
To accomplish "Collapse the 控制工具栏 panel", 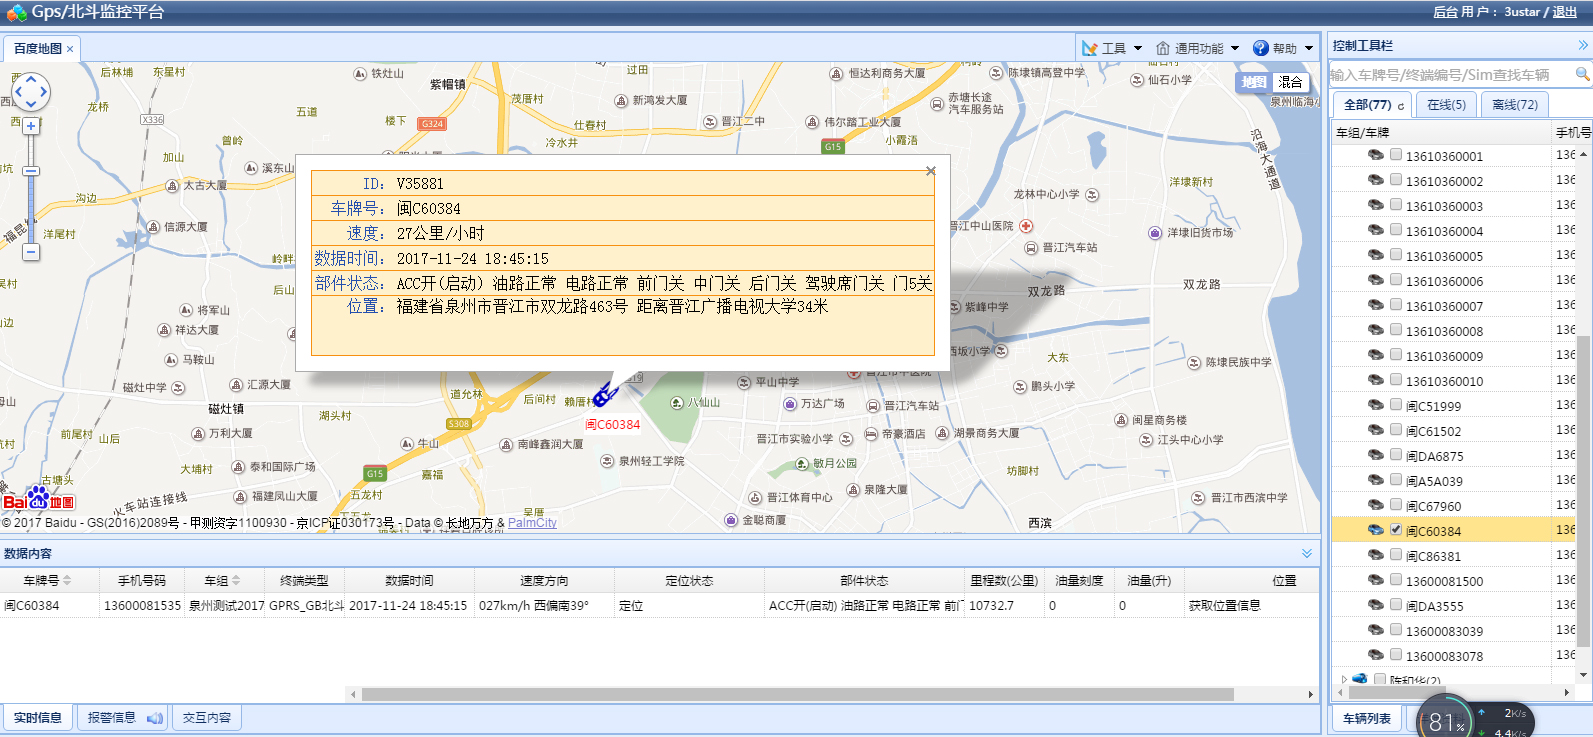I will click(x=1583, y=45).
